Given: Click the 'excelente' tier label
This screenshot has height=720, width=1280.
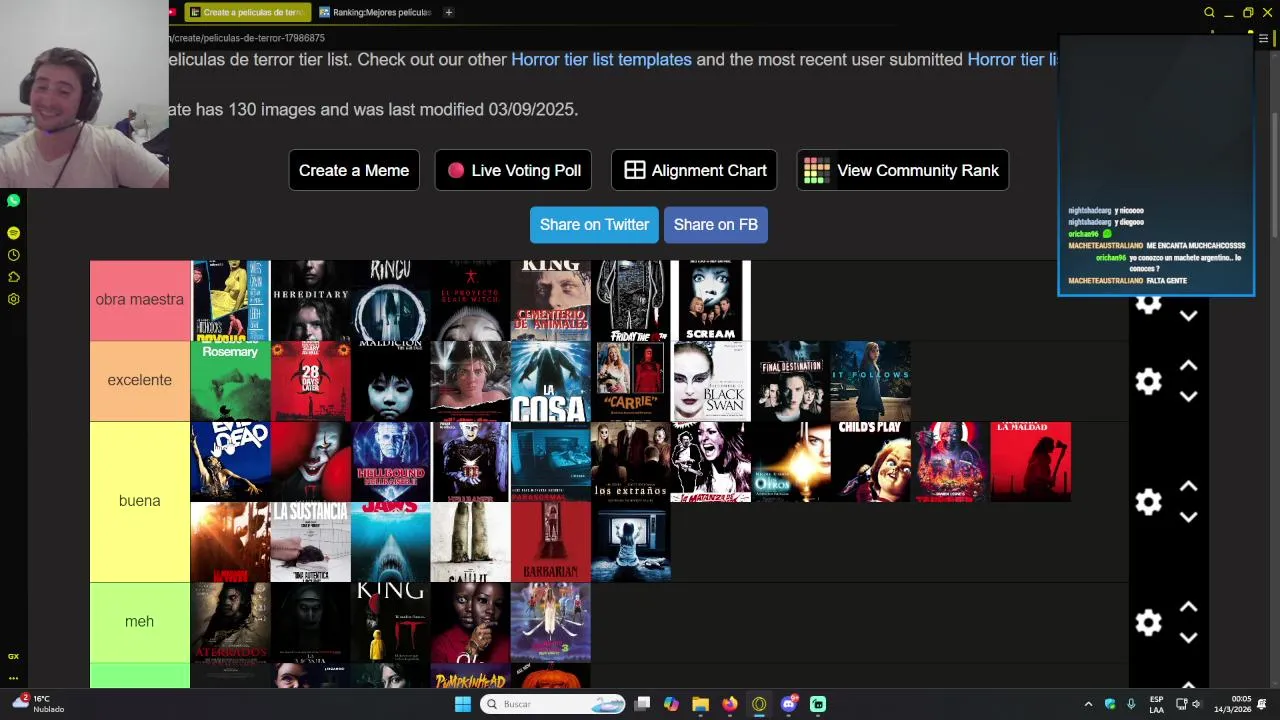Looking at the screenshot, I should (140, 381).
